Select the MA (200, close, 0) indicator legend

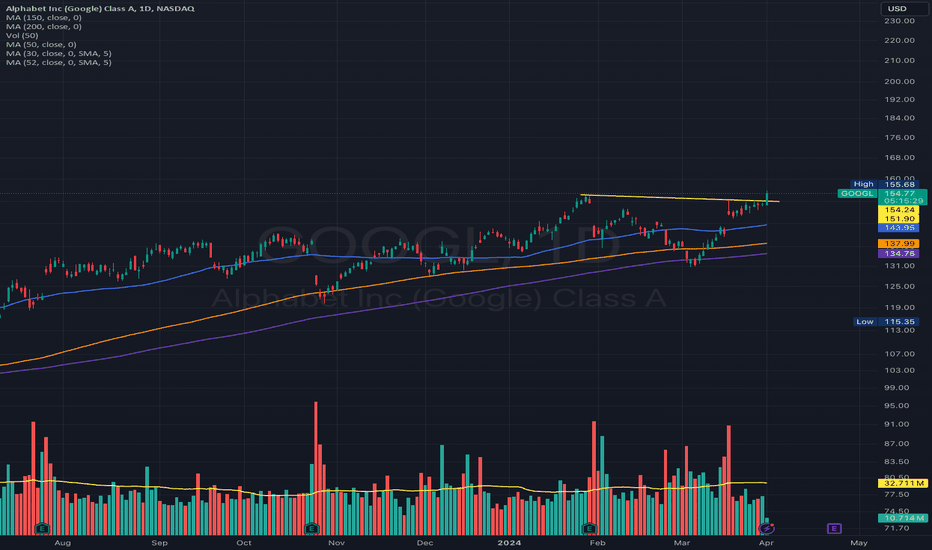tap(43, 27)
